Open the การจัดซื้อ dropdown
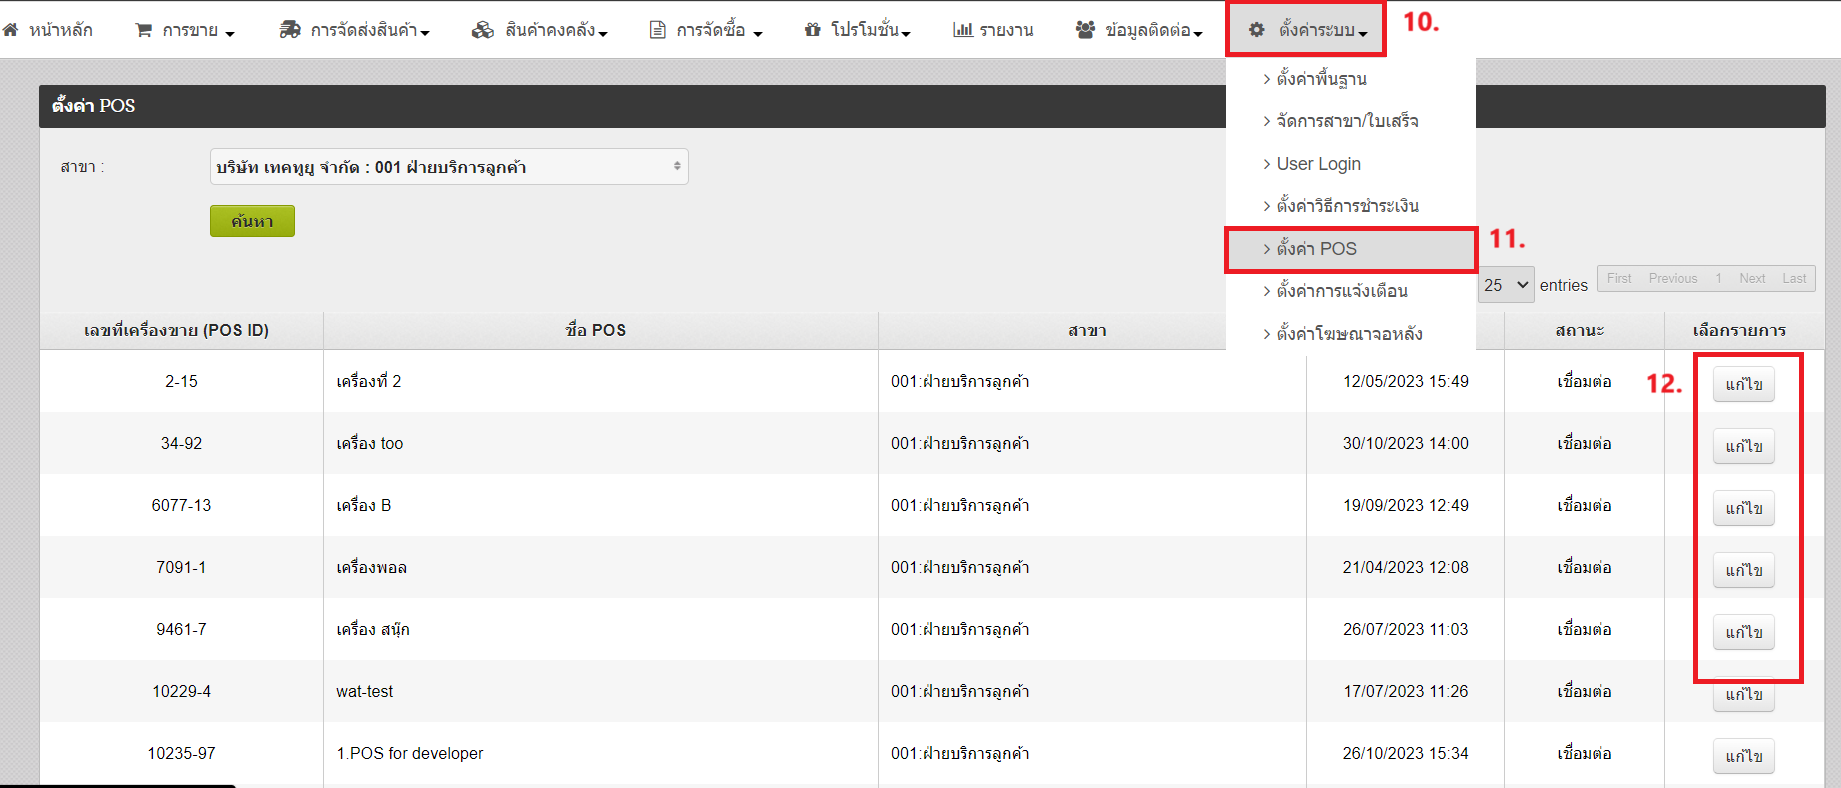The width and height of the screenshot is (1841, 788). (x=706, y=30)
